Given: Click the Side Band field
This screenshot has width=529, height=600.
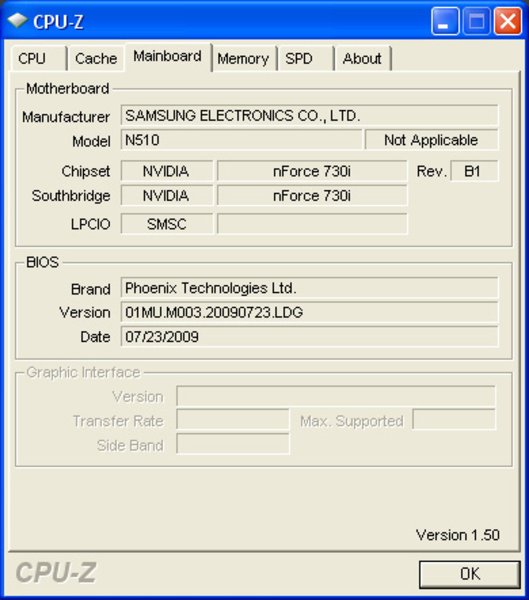Looking at the screenshot, I should pos(233,444).
